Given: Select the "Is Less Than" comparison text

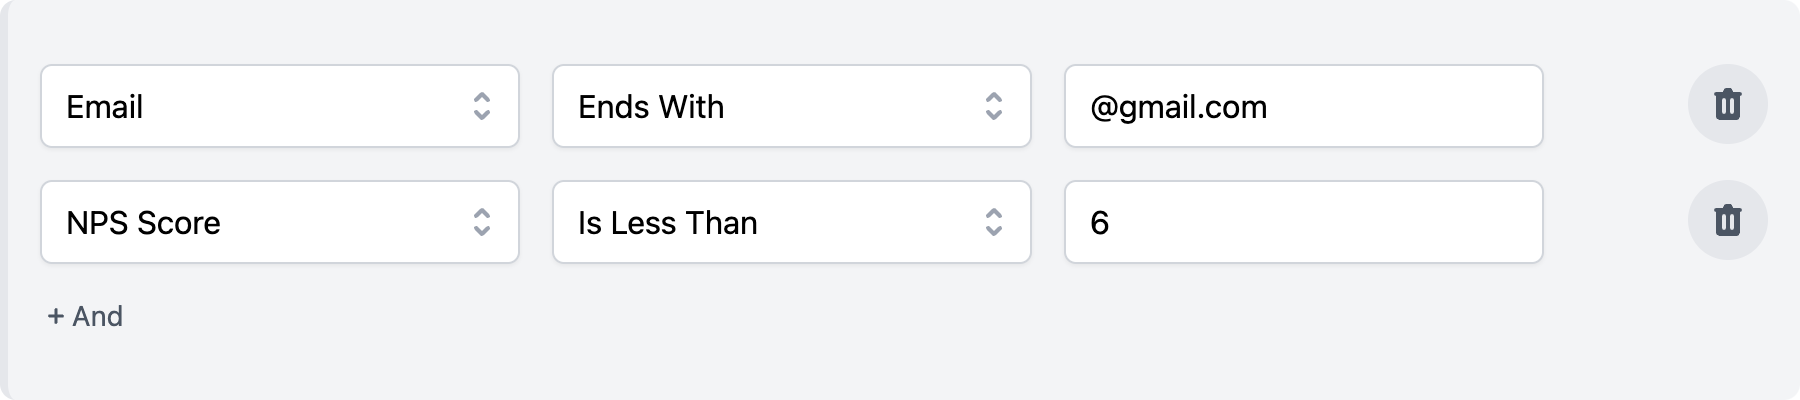Looking at the screenshot, I should [x=668, y=223].
